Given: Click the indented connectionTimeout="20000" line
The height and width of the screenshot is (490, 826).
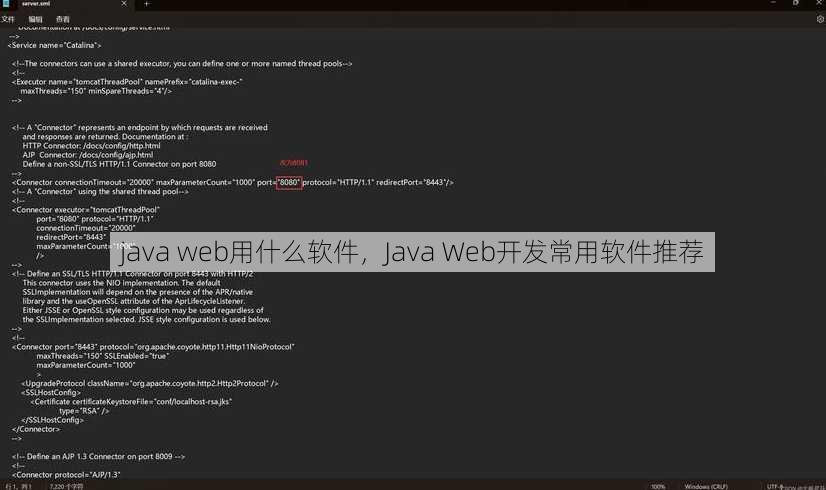Looking at the screenshot, I should click(x=86, y=228).
